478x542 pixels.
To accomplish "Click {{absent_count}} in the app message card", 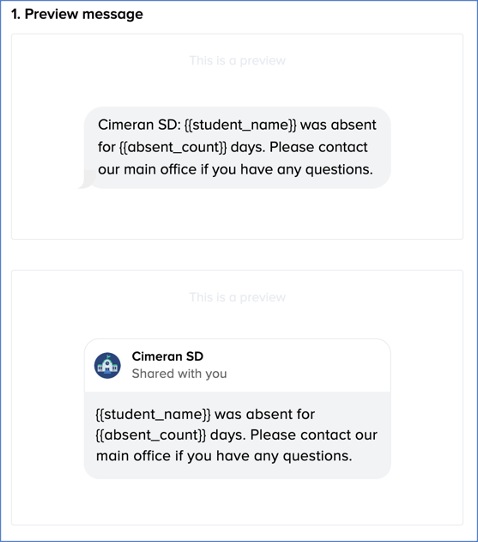I will [x=150, y=435].
